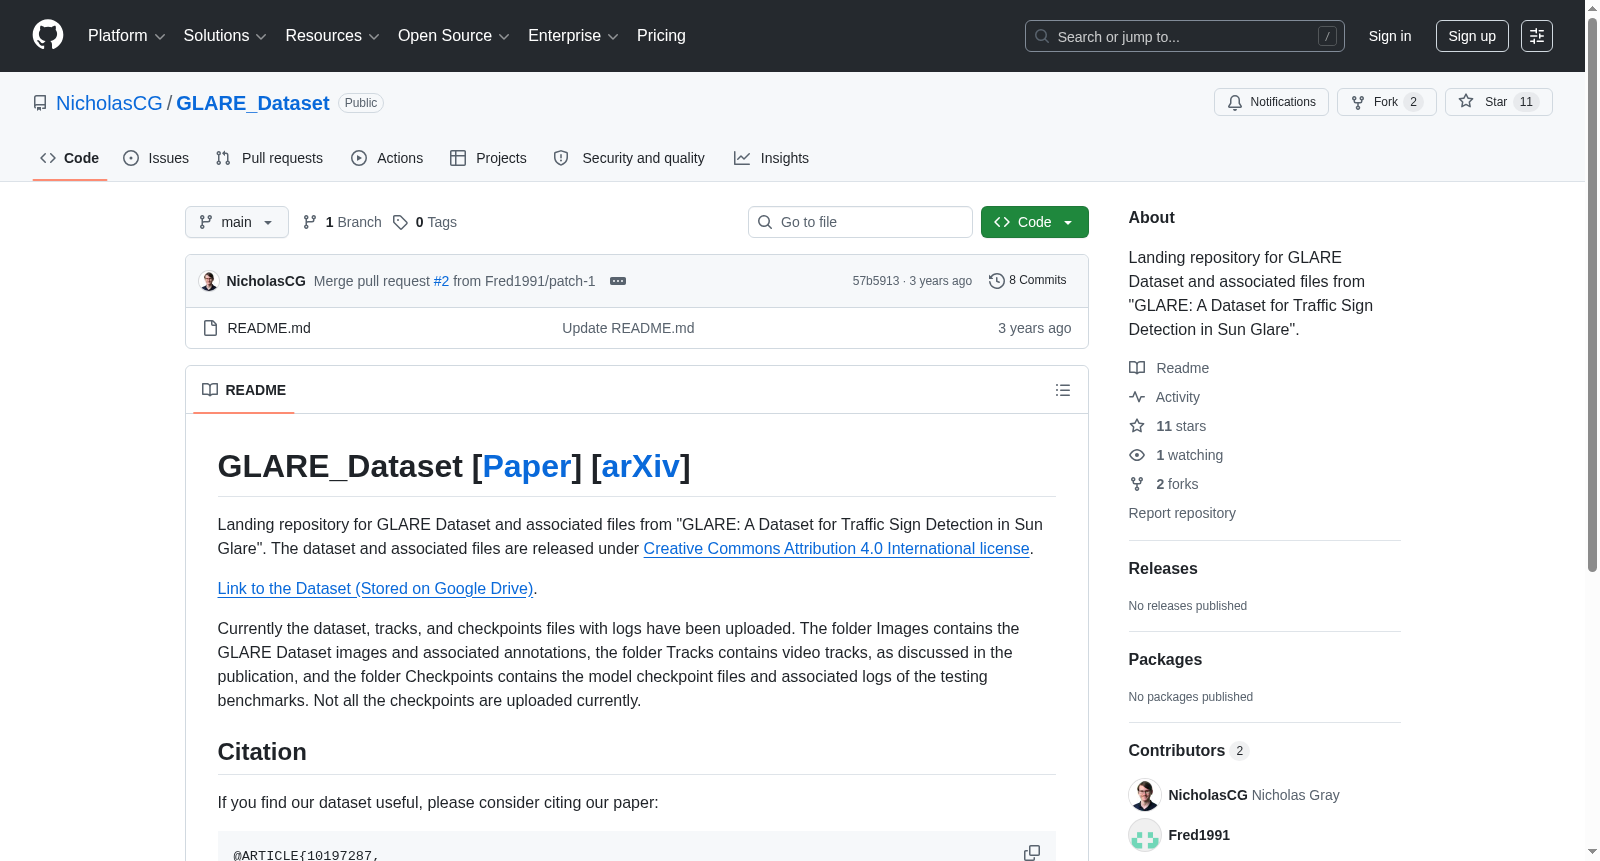Open the Resources dropdown
Image resolution: width=1600 pixels, height=861 pixels.
tap(332, 36)
